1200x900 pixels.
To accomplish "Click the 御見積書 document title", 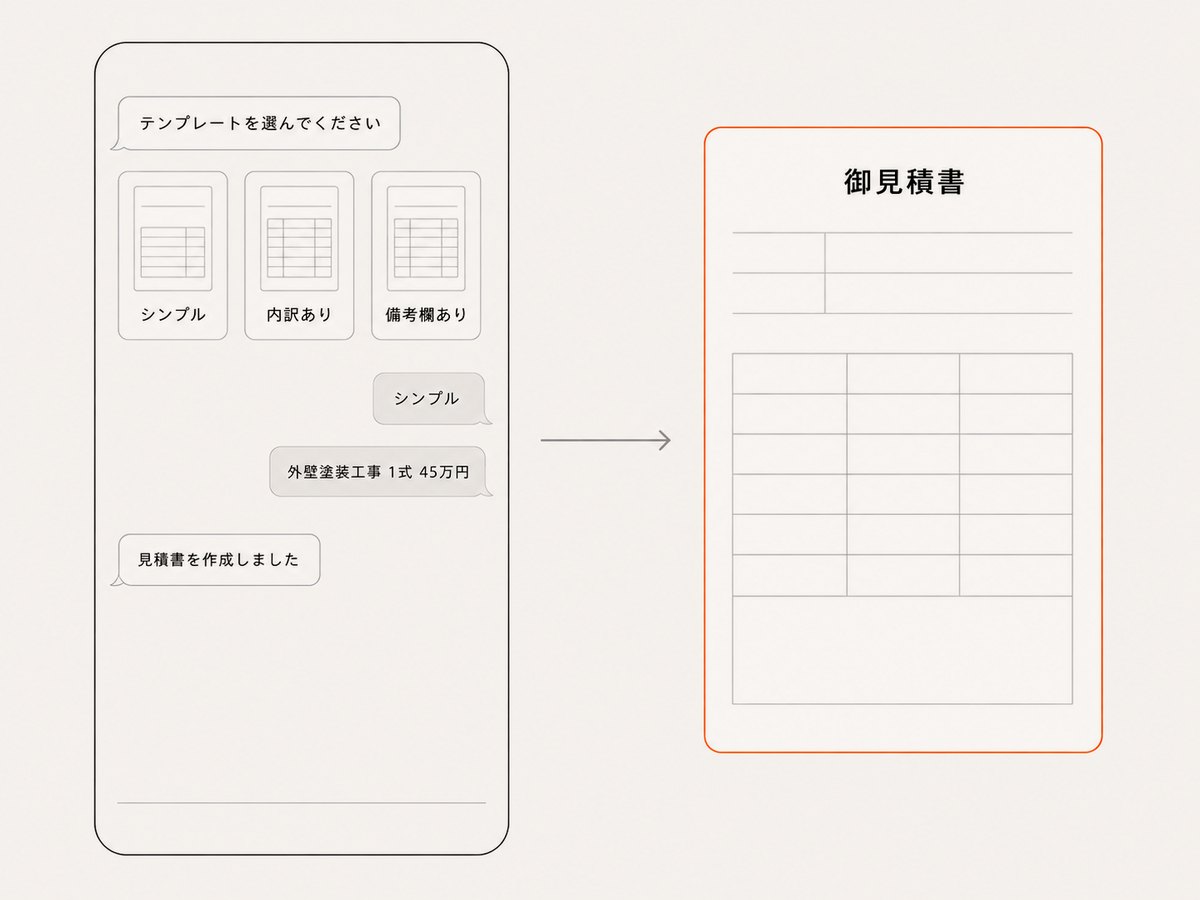I will point(904,183).
